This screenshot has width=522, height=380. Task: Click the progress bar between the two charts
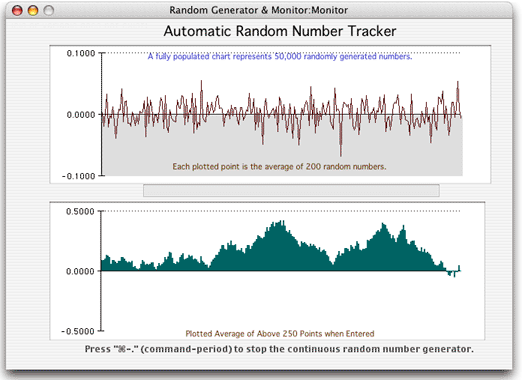(x=291, y=190)
